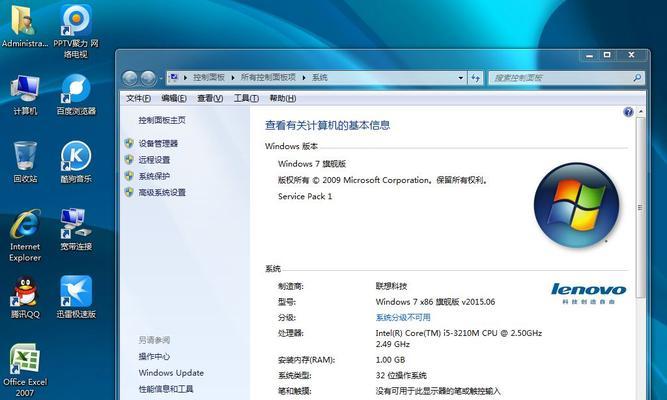Click the shield icon beside 系统保护
Image resolution: width=667 pixels, height=400 pixels.
tap(129, 176)
